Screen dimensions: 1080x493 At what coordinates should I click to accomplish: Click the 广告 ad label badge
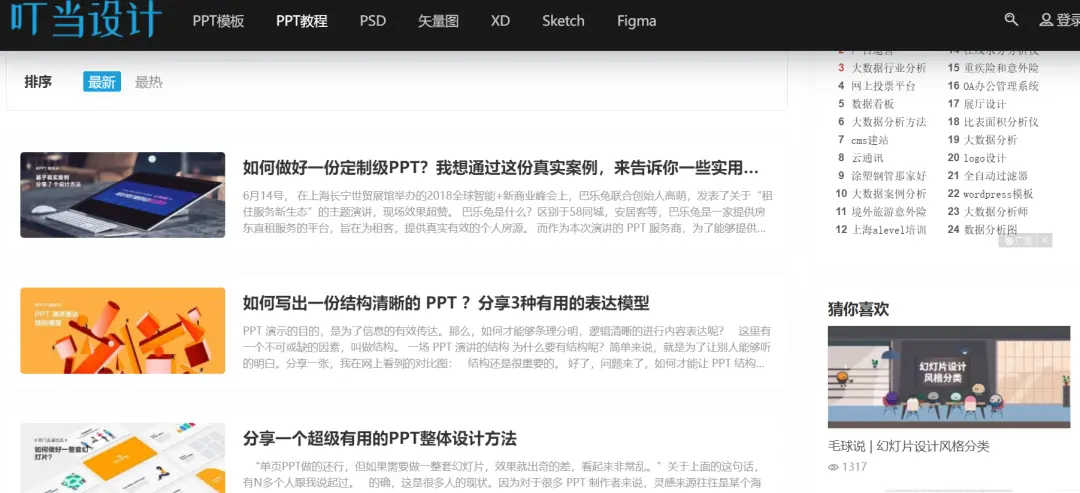[x=1019, y=240]
